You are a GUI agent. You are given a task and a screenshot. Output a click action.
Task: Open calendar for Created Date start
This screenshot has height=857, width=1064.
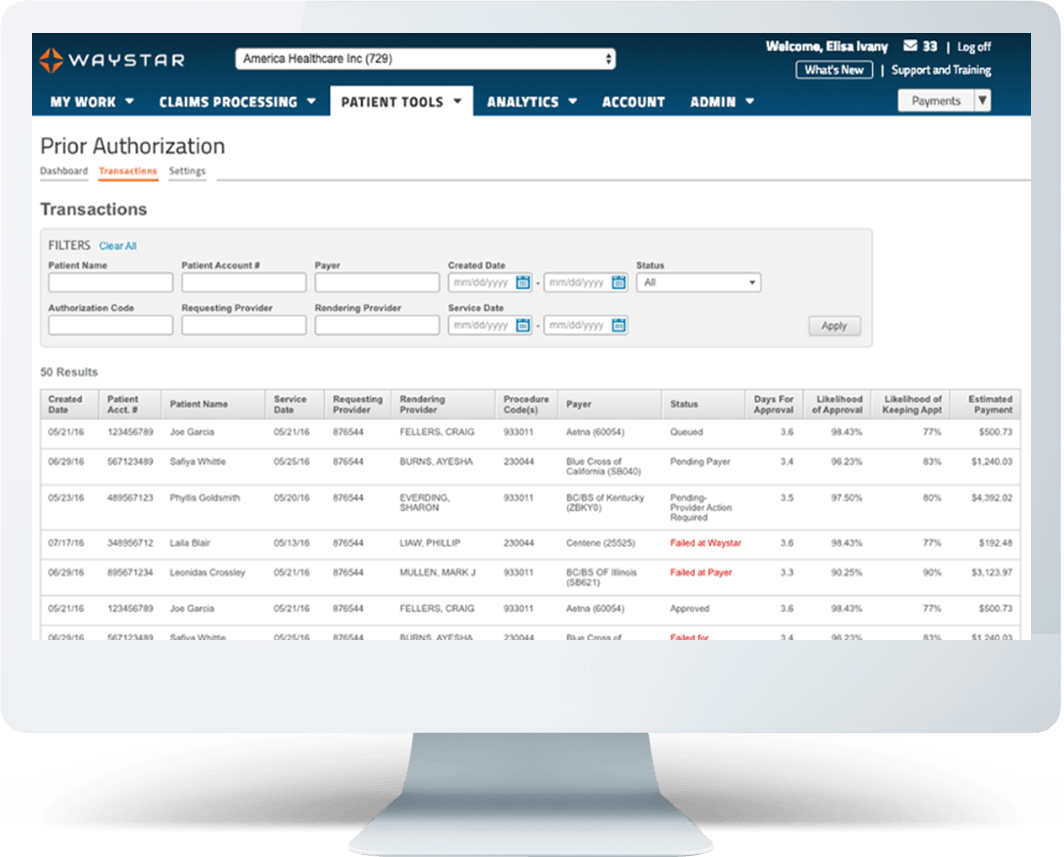[x=522, y=283]
